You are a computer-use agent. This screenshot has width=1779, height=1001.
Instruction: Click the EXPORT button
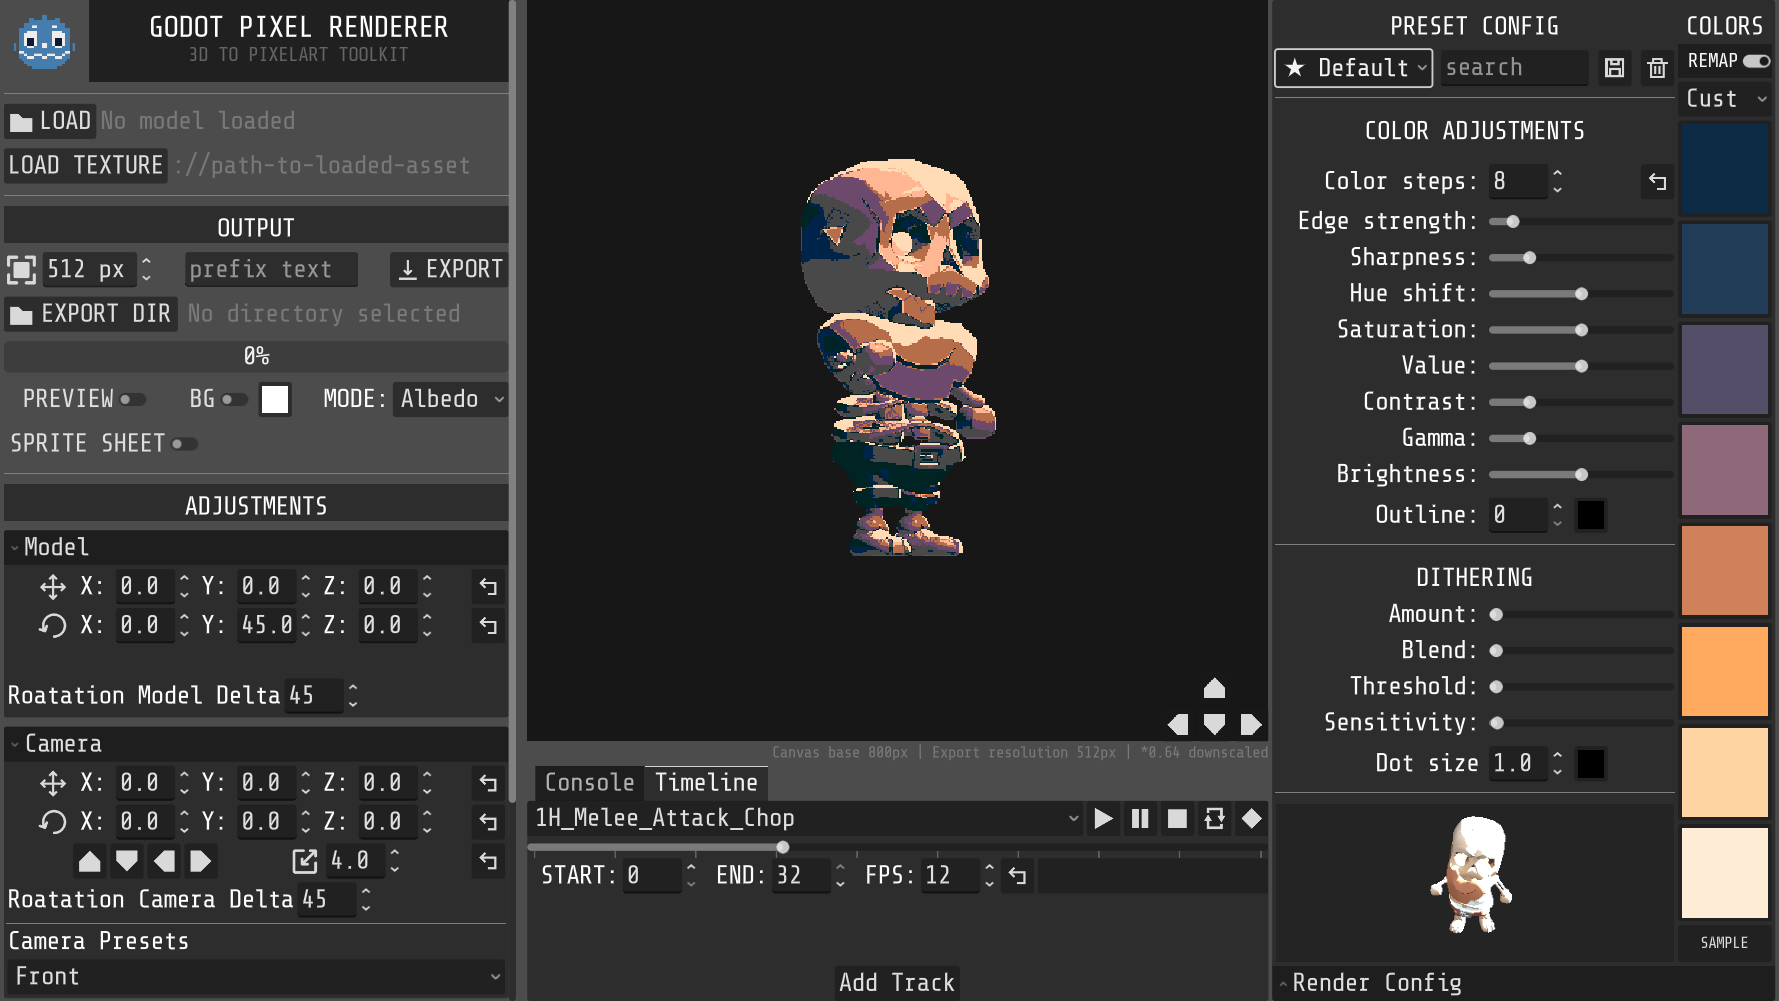click(449, 269)
